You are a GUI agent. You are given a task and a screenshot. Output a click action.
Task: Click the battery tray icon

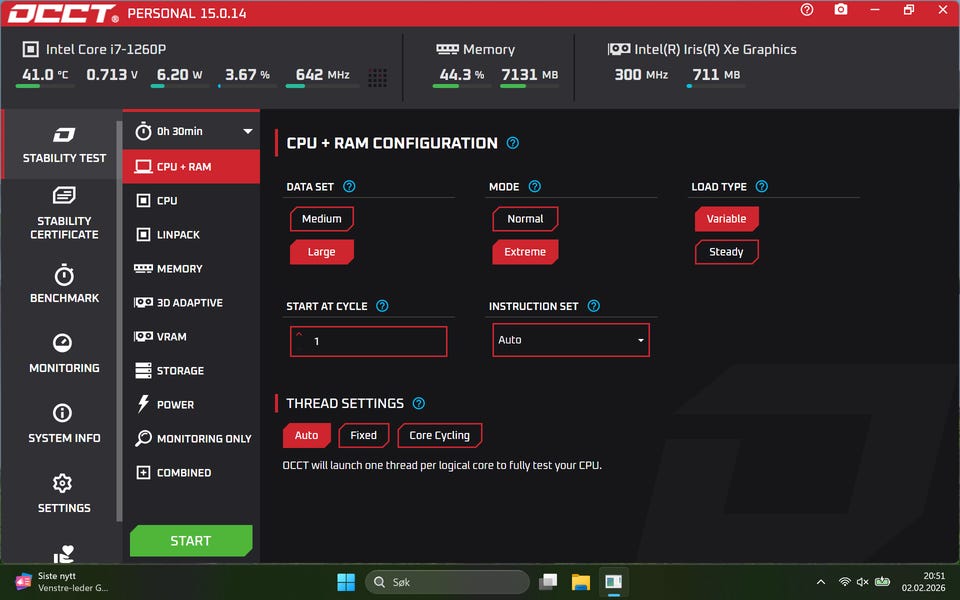[882, 582]
